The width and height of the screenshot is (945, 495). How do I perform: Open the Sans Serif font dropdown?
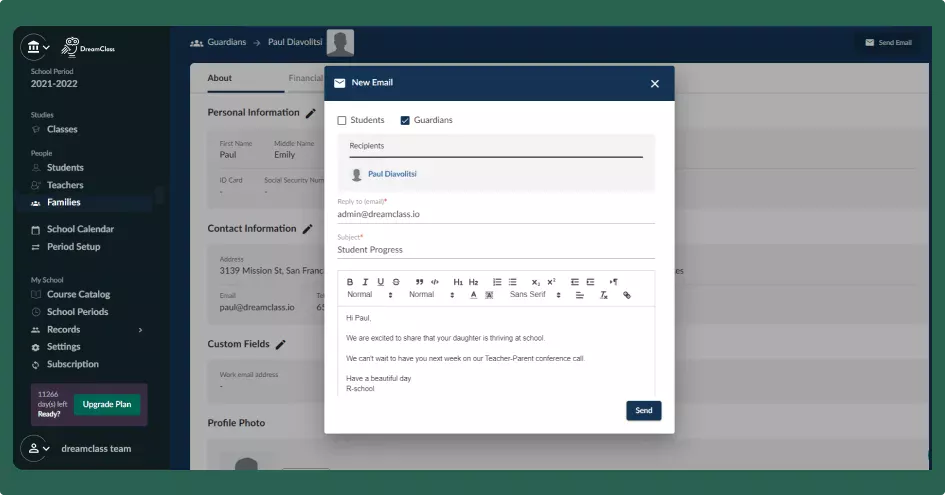(x=532, y=295)
